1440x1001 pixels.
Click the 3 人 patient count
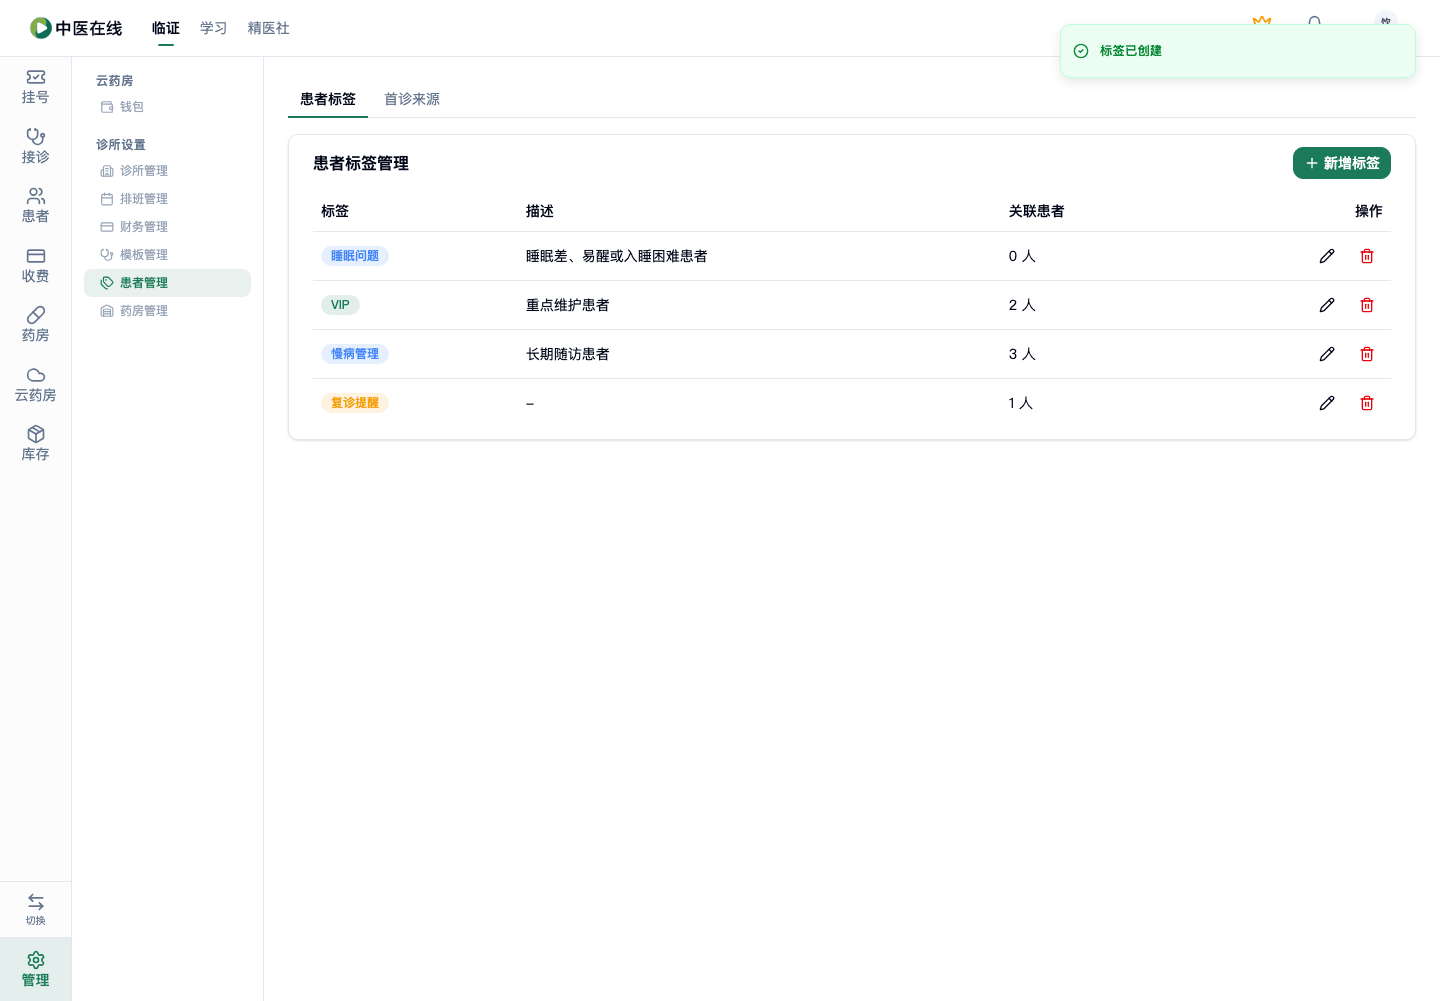coord(1022,354)
